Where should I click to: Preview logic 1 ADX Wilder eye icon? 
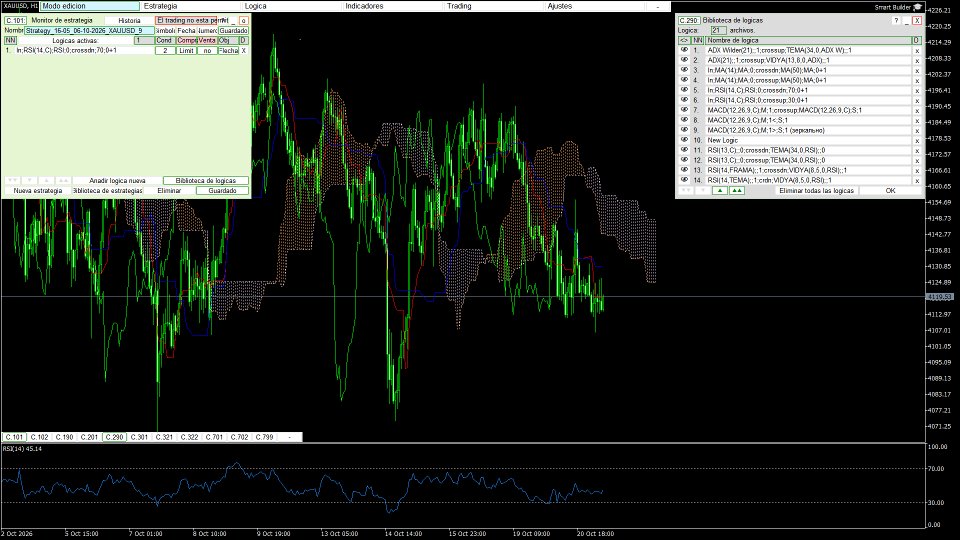tap(684, 50)
